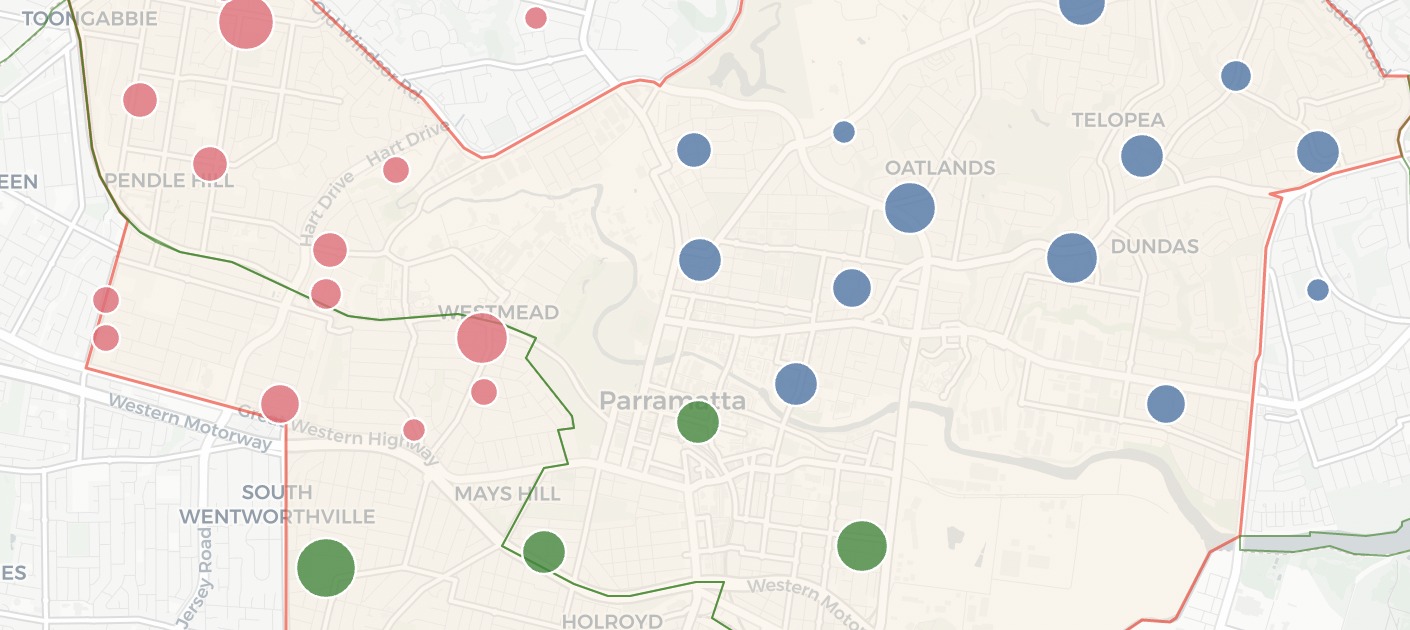Viewport: 1410px width, 630px height.
Task: Open large red marker under Westmead label
Action: click(482, 338)
